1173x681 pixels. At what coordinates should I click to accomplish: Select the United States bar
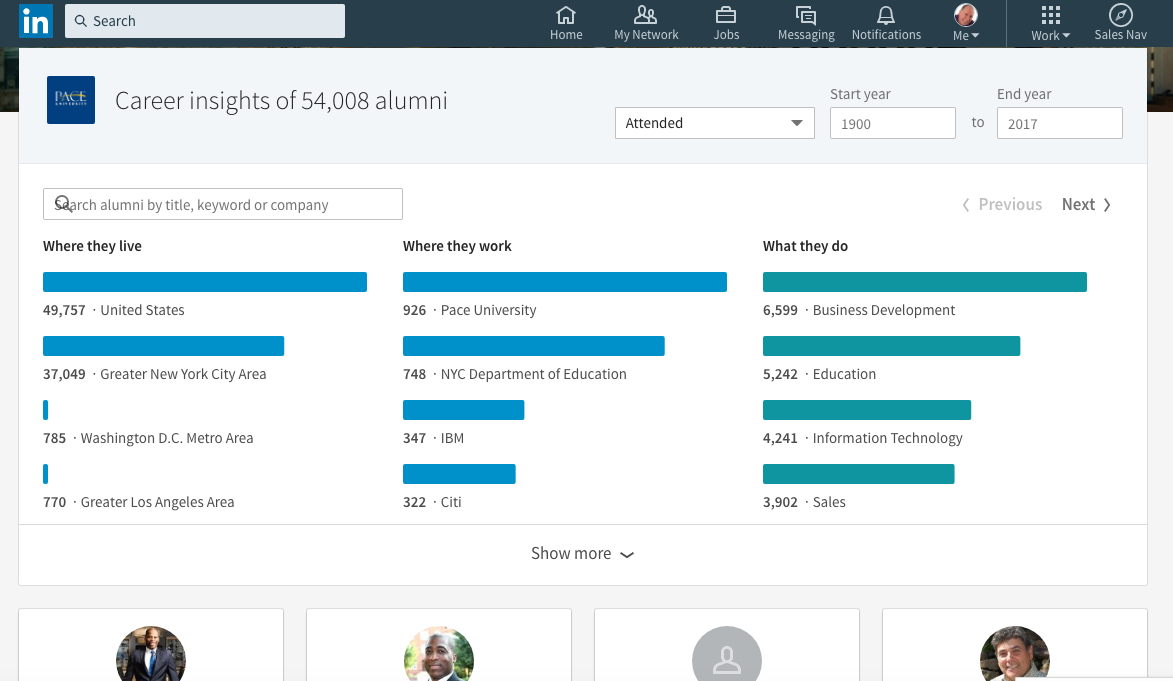point(205,282)
